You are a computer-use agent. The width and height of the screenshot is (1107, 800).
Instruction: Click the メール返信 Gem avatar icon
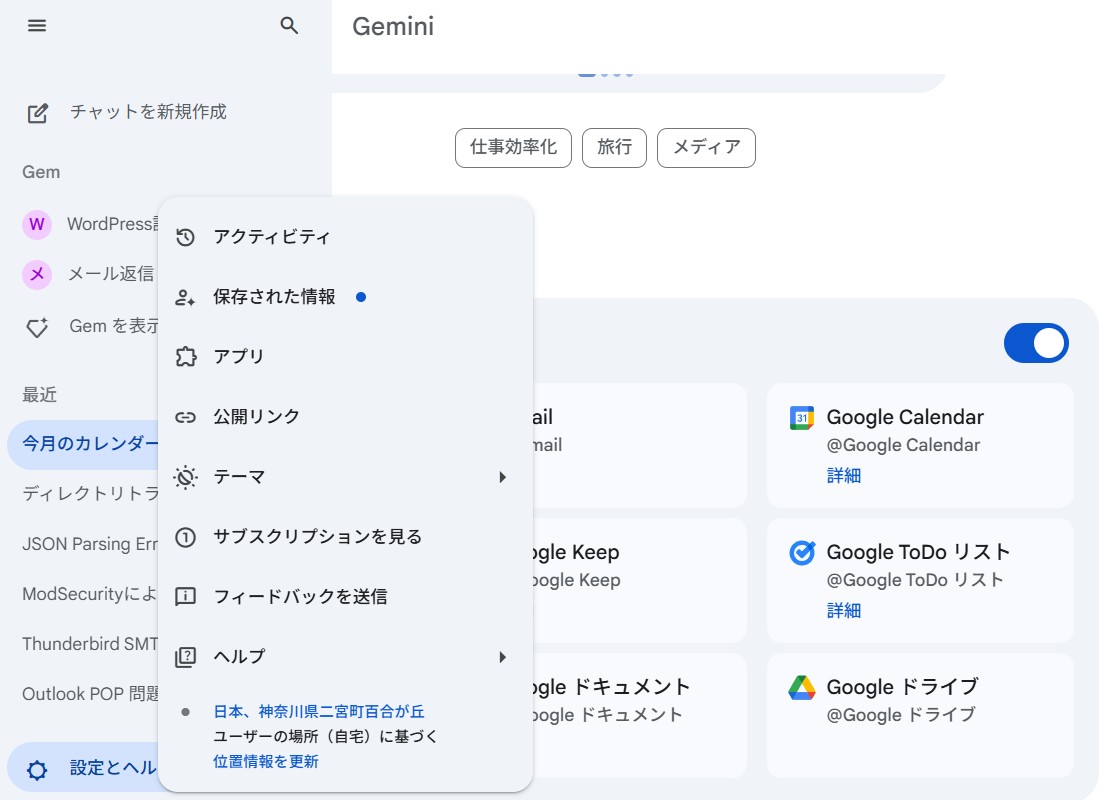pyautogui.click(x=37, y=274)
